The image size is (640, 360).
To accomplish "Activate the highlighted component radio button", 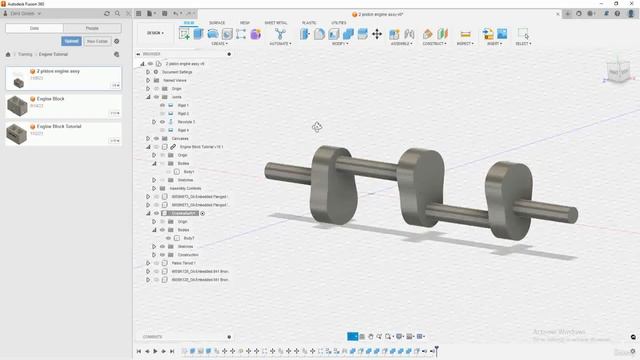I will (202, 213).
